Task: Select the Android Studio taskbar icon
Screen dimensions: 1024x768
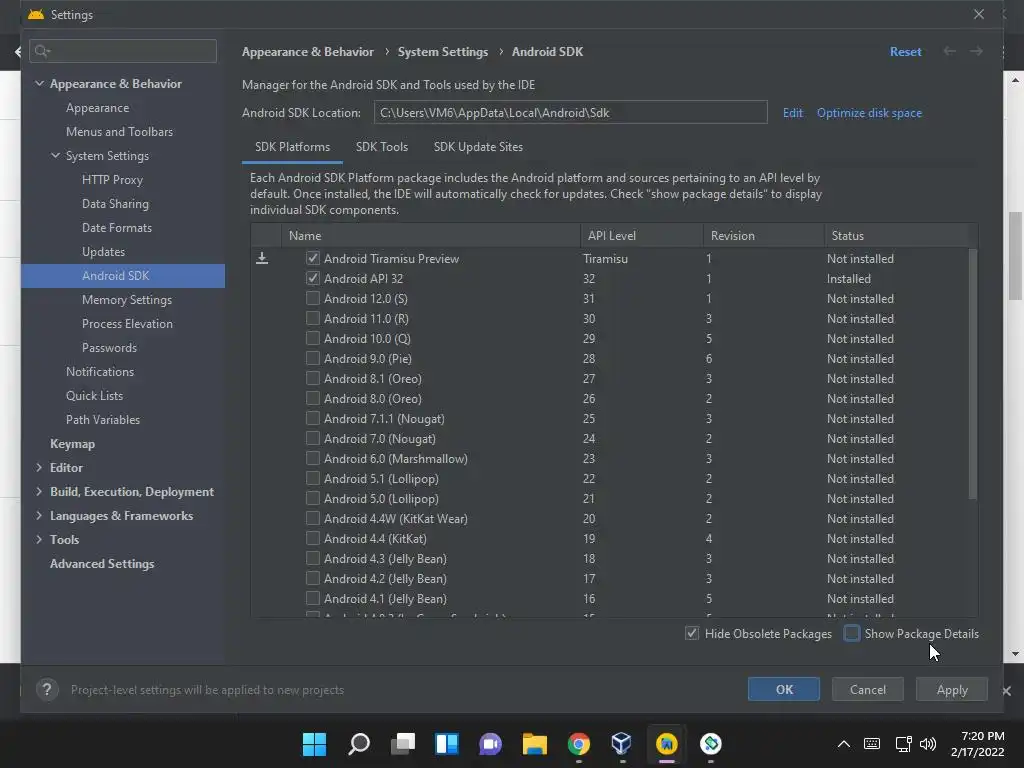Action: [x=666, y=744]
